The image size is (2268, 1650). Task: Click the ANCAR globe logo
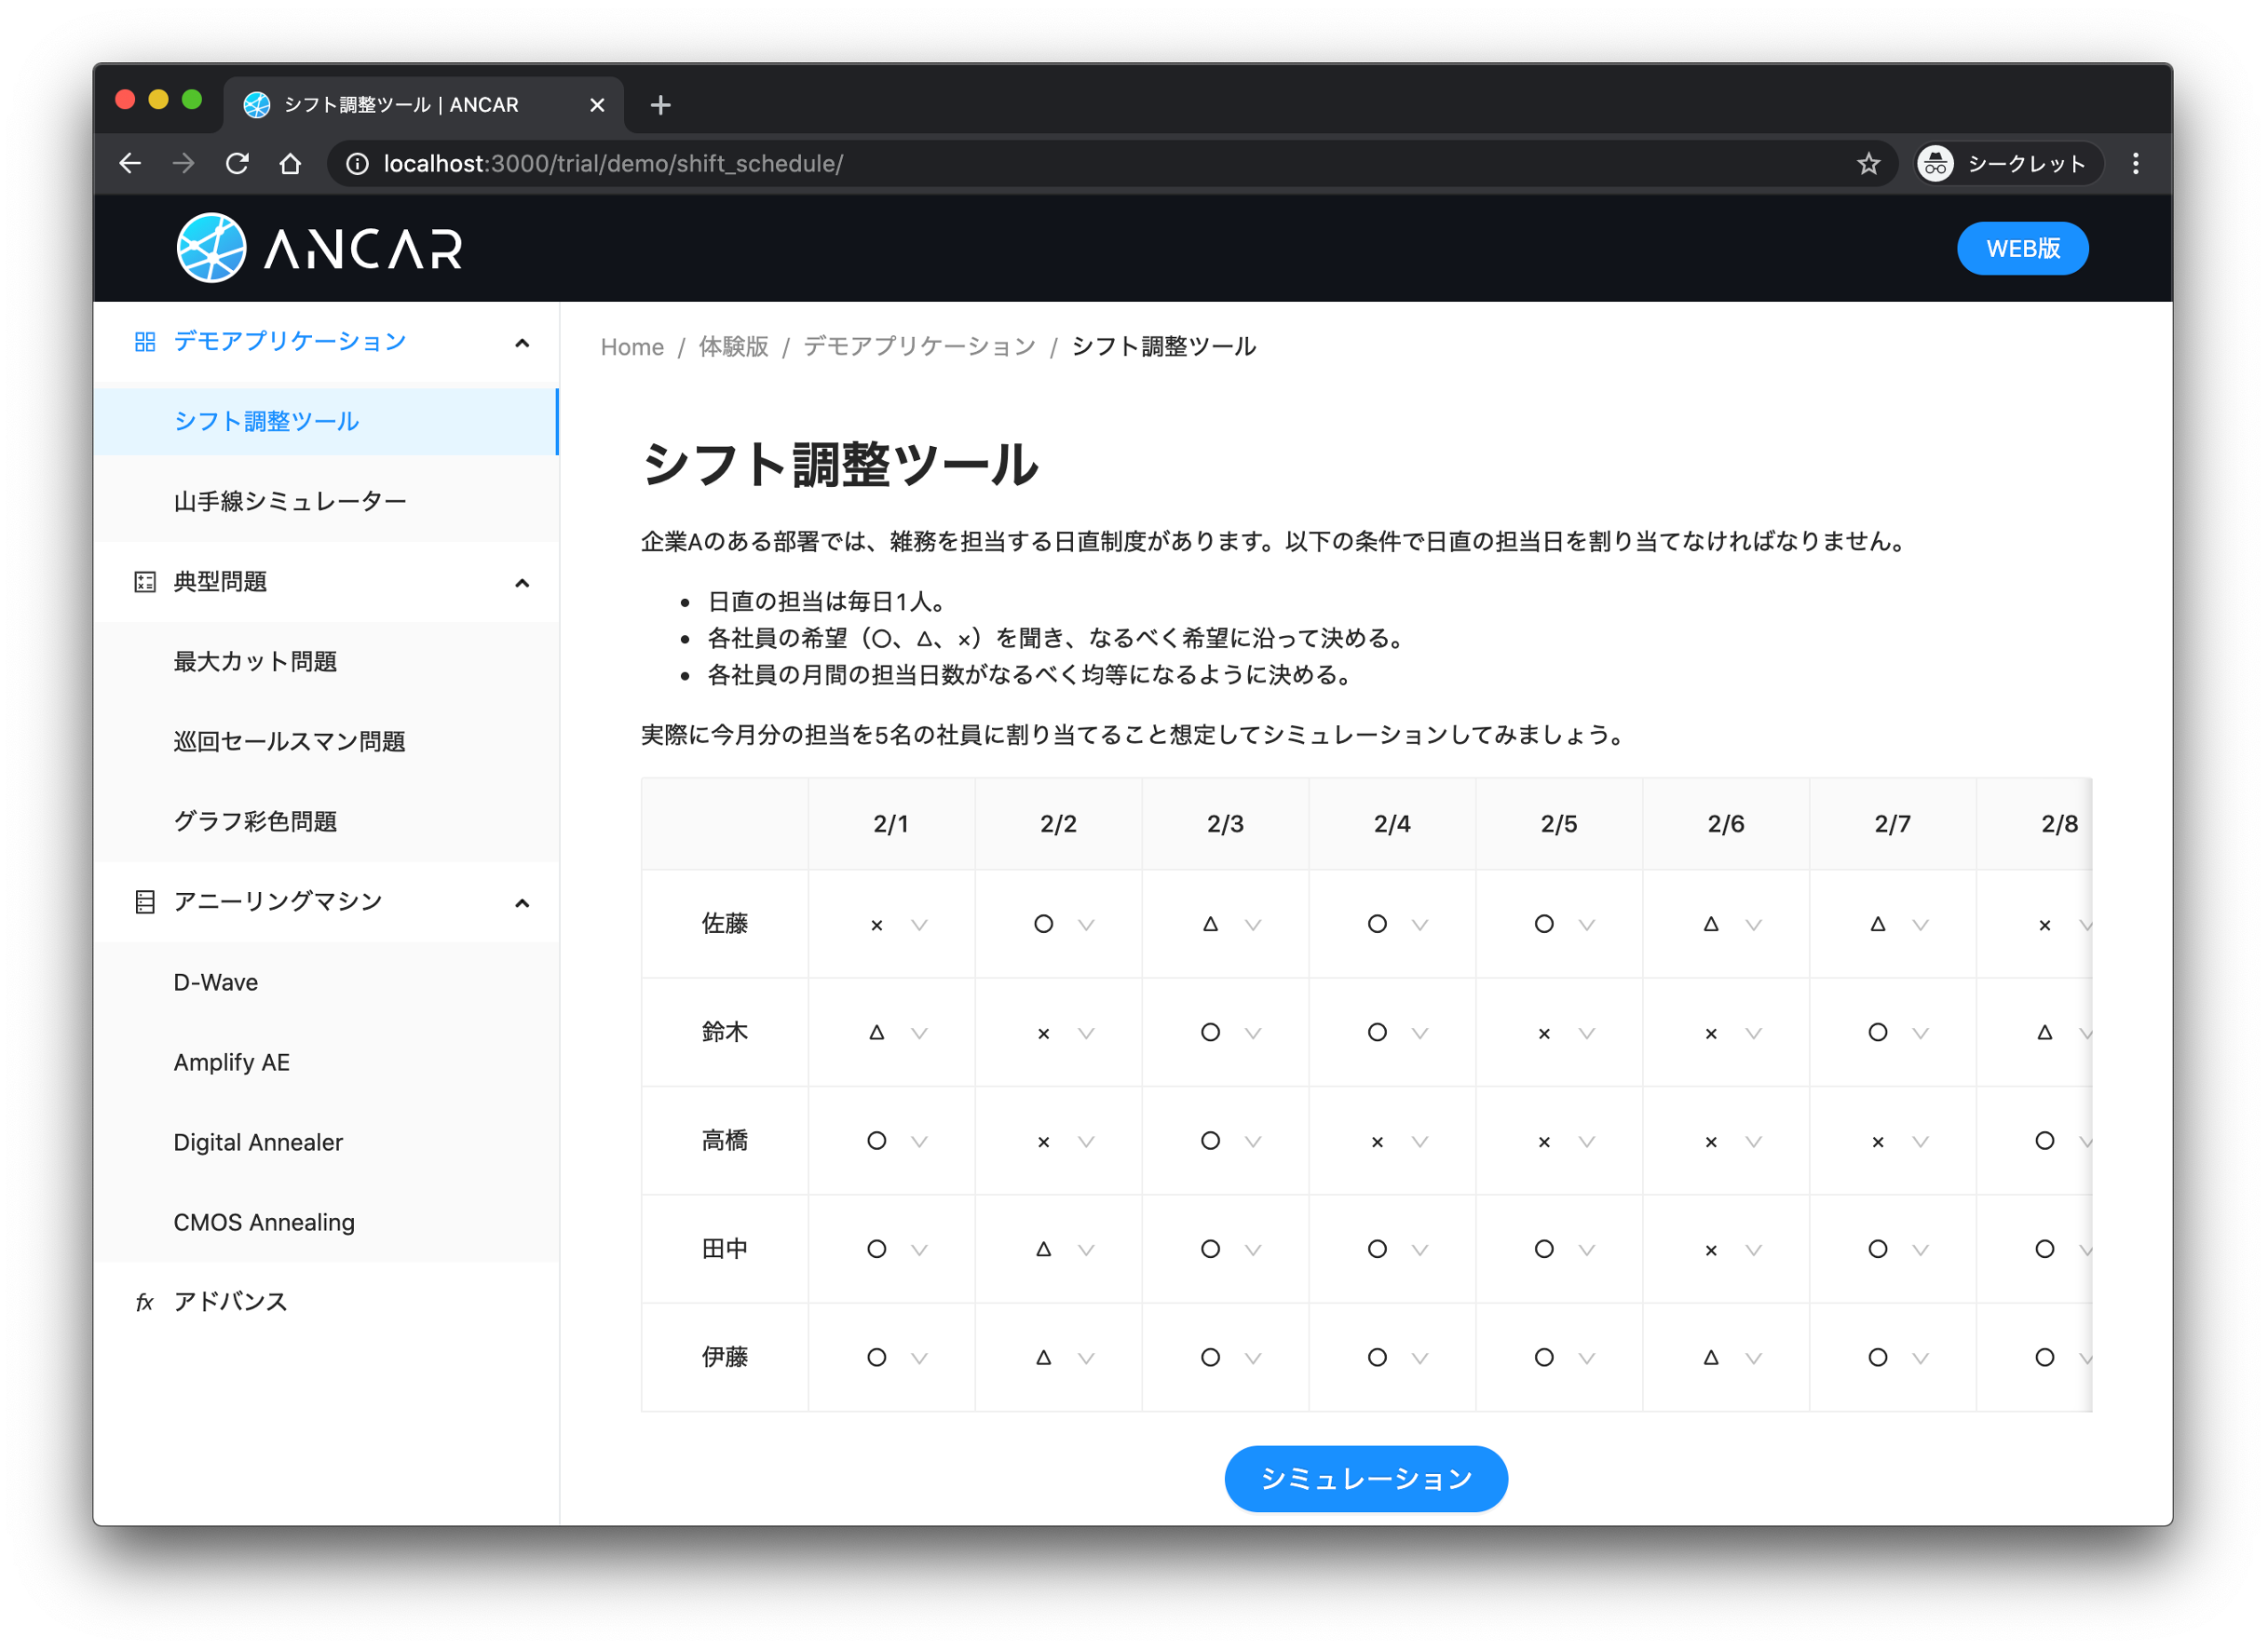pyautogui.click(x=211, y=248)
